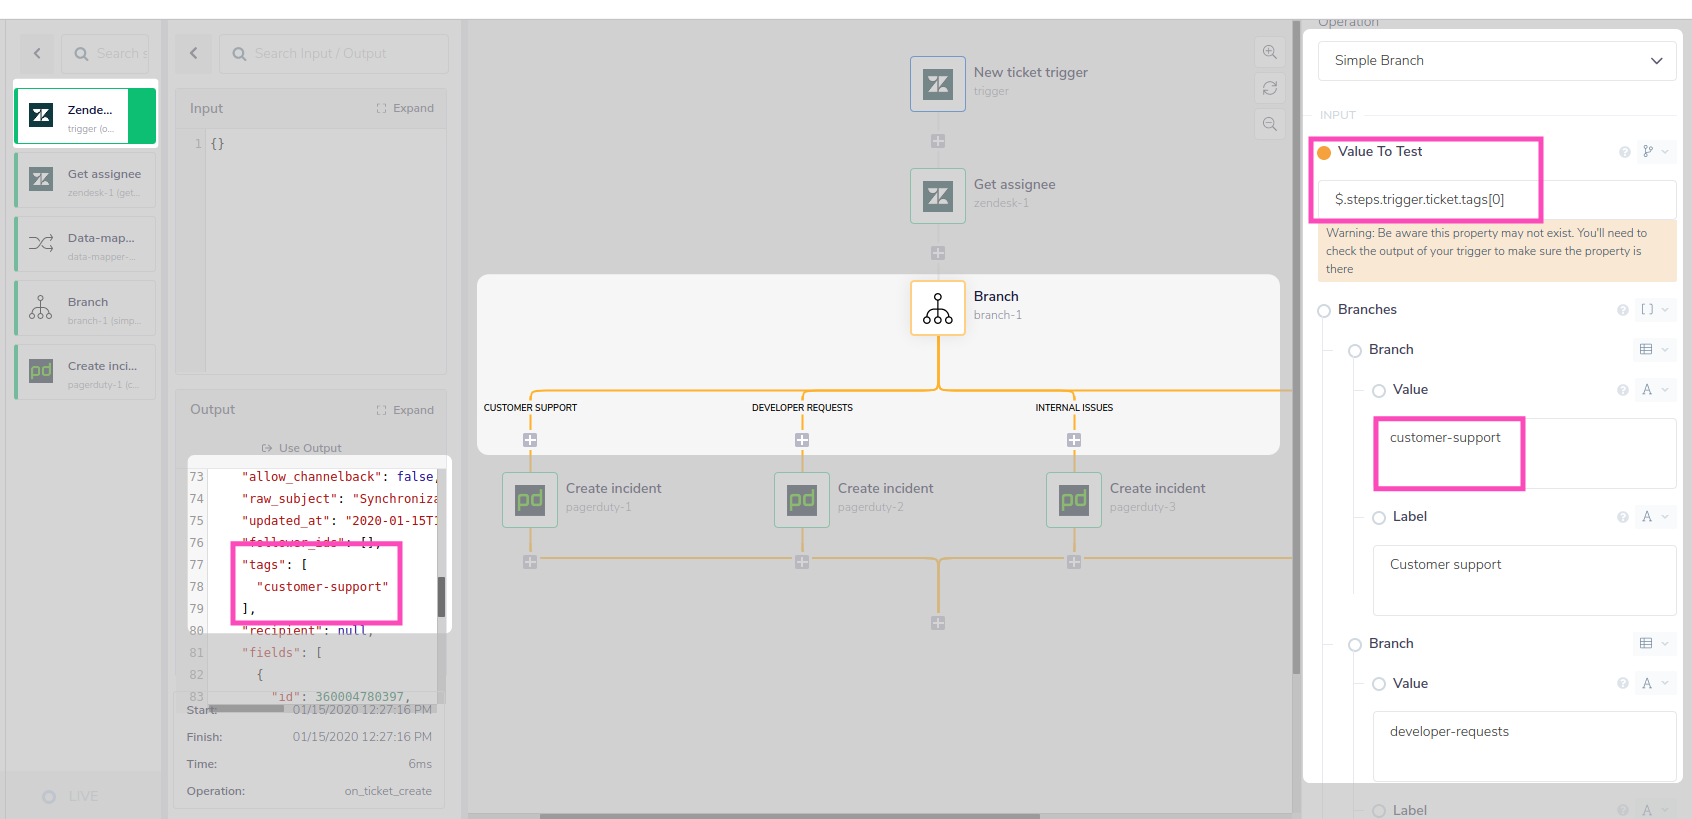Click the pagerduty-2 Create incident icon
The height and width of the screenshot is (819, 1692).
click(801, 499)
